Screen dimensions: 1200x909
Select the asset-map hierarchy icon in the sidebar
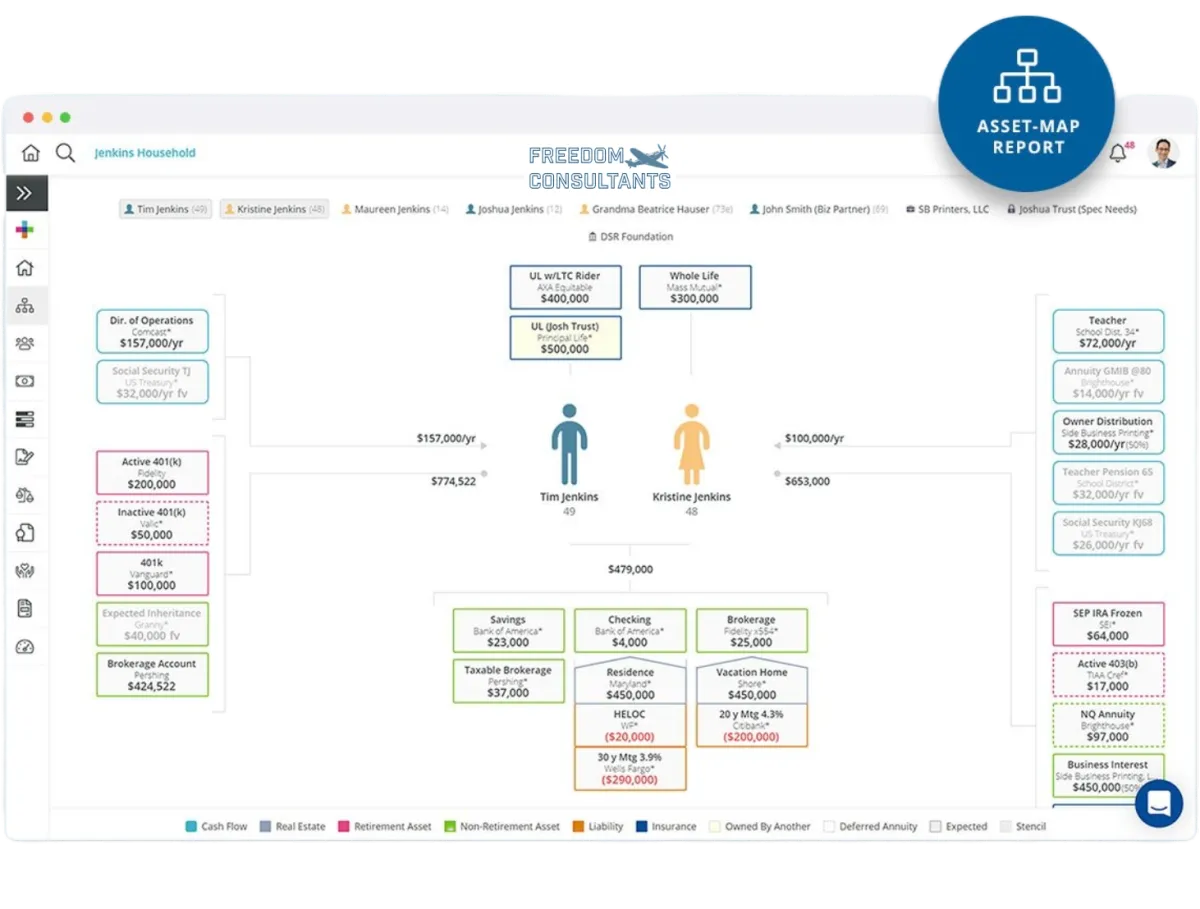pyautogui.click(x=25, y=306)
